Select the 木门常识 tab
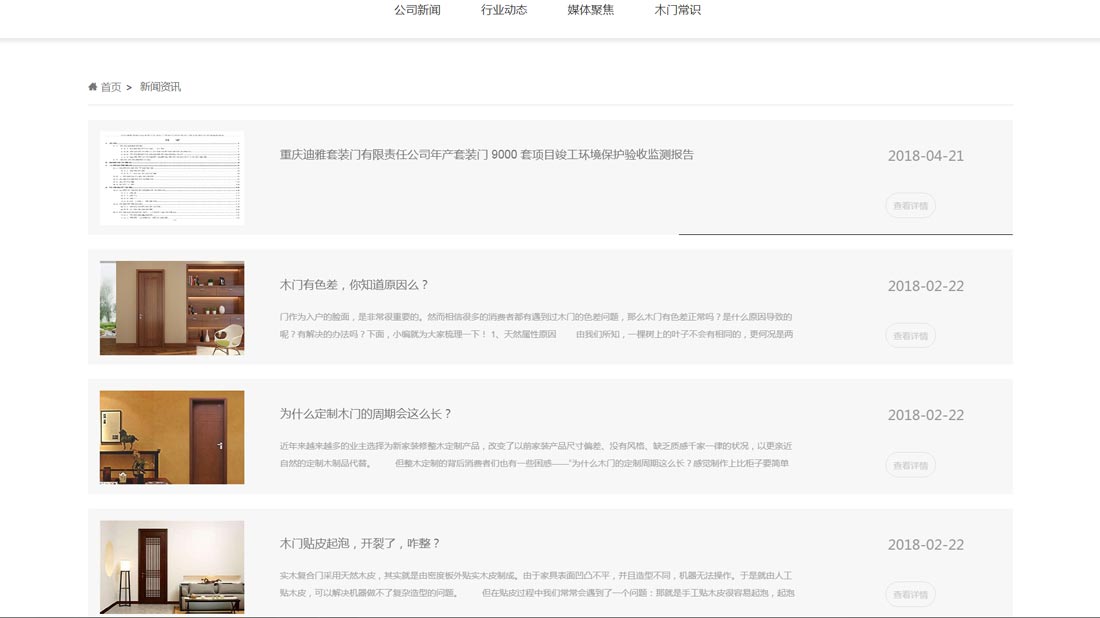The width and height of the screenshot is (1100, 618). [x=678, y=9]
